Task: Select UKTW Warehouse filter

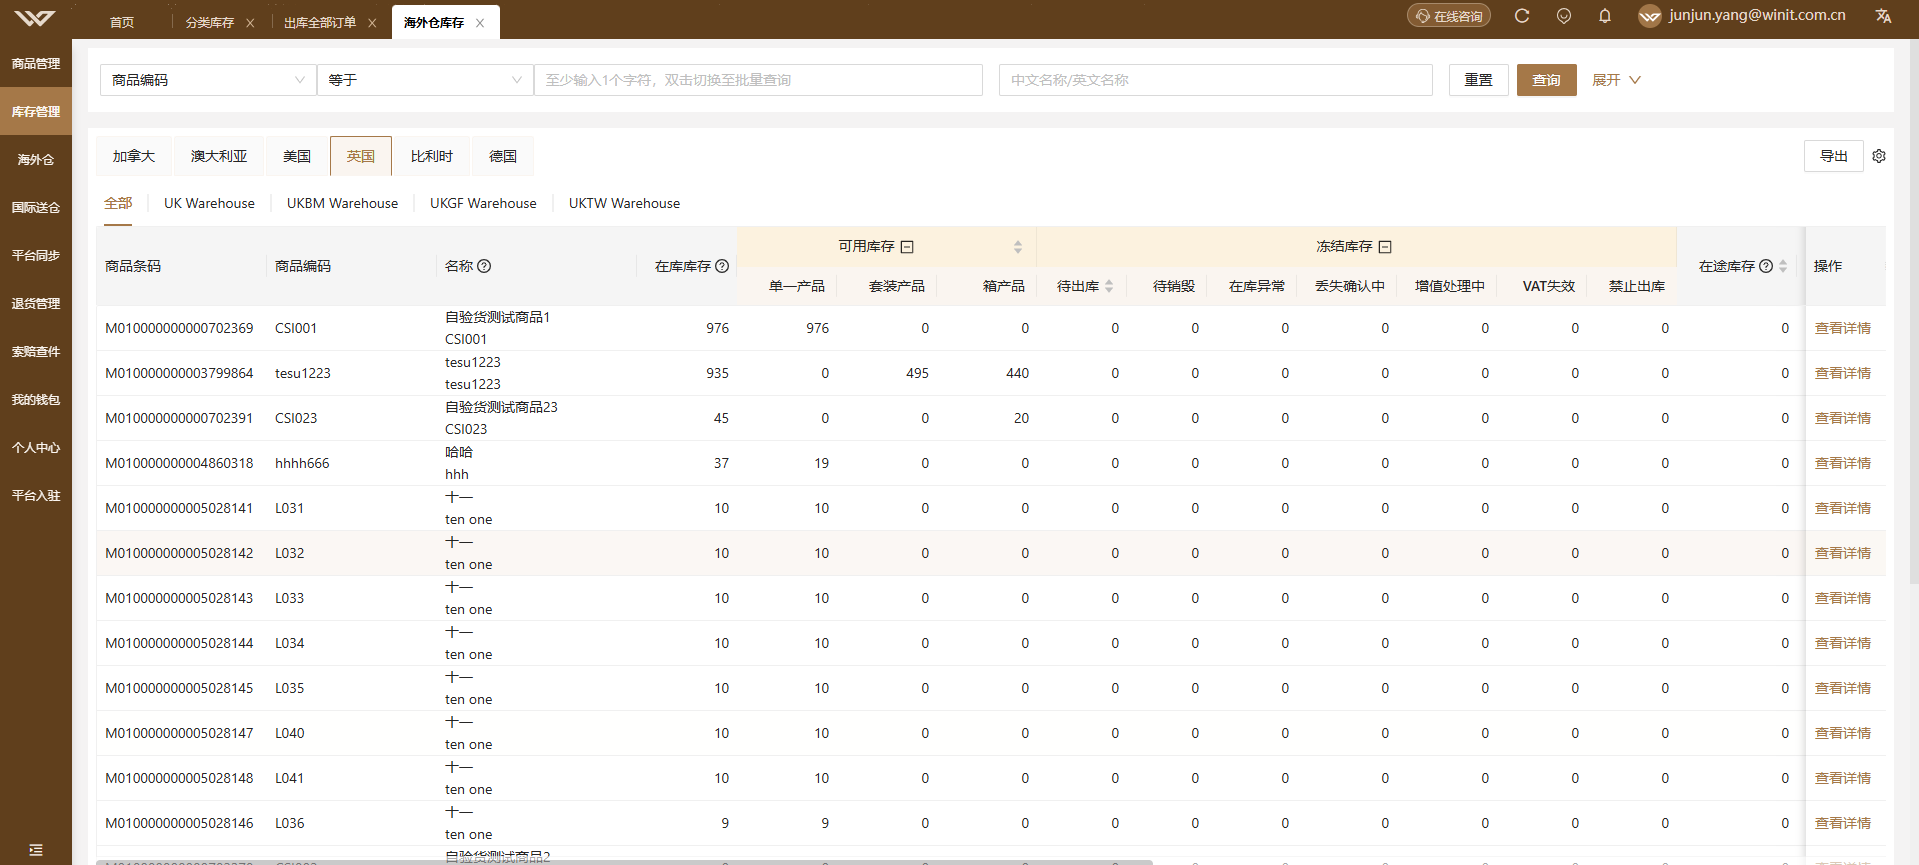Action: (x=624, y=203)
